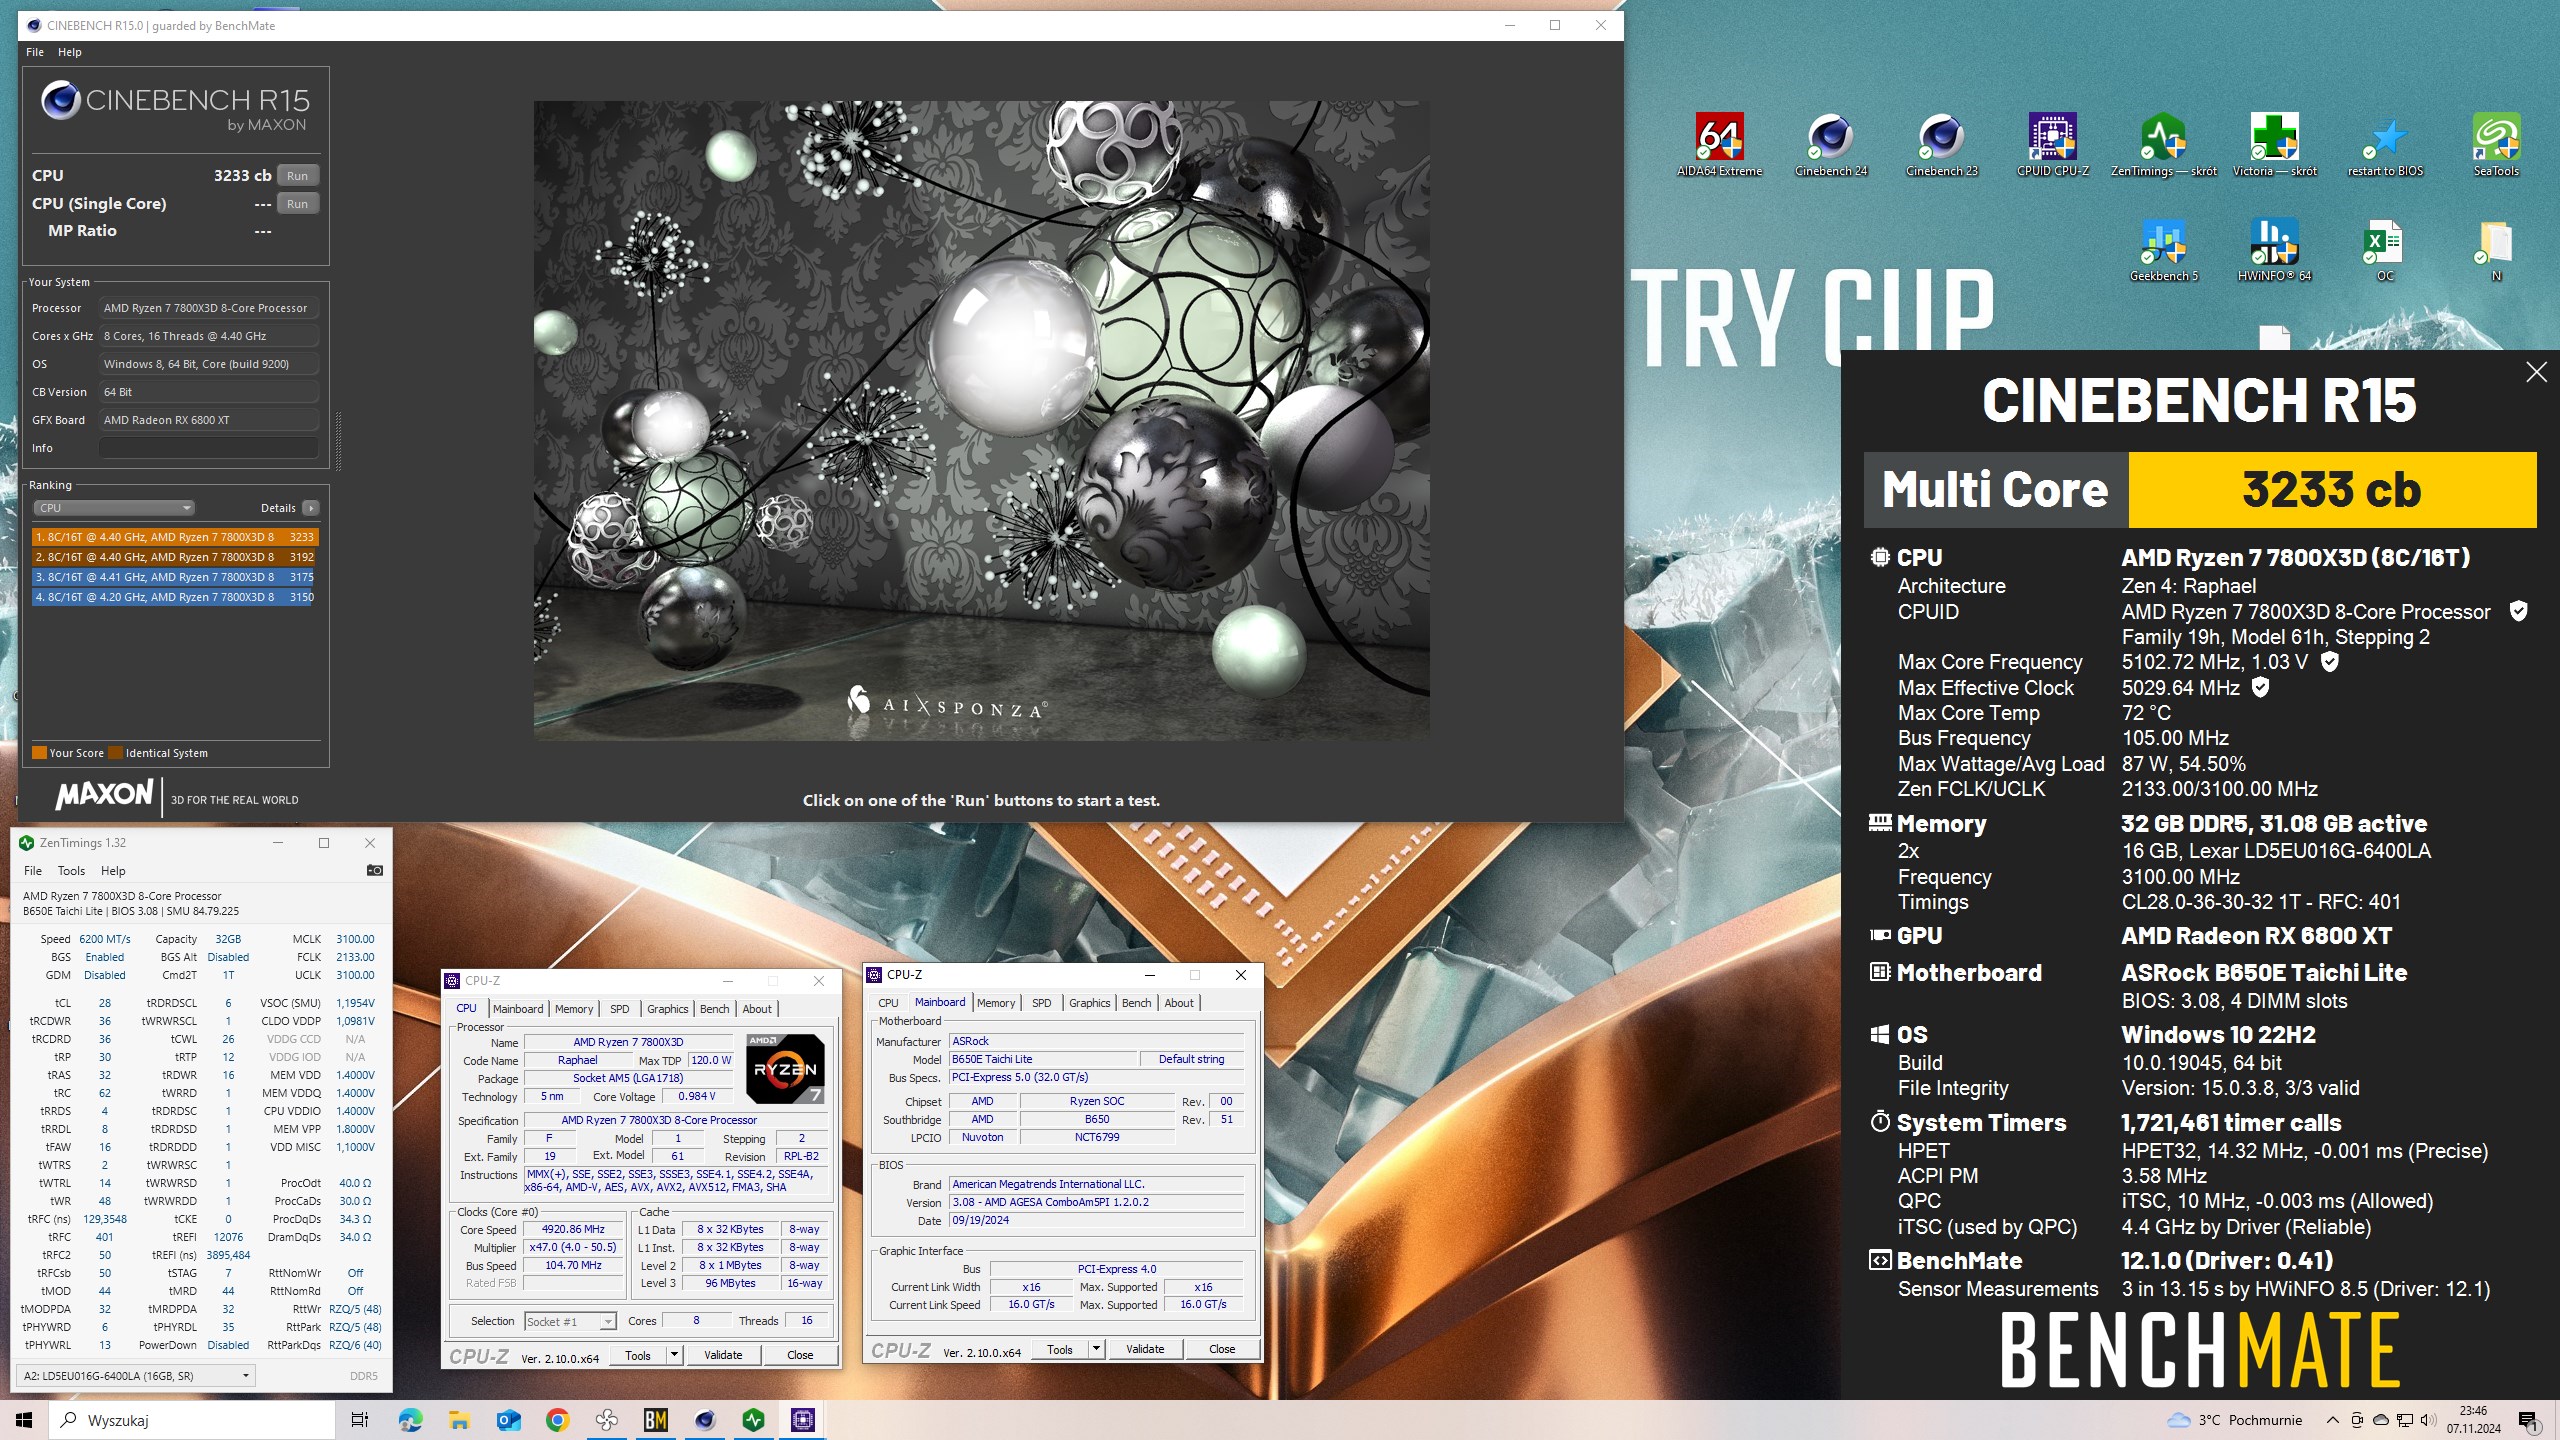Image resolution: width=2560 pixels, height=1440 pixels.
Task: Show hidden system tray icons
Action: tap(2333, 1420)
